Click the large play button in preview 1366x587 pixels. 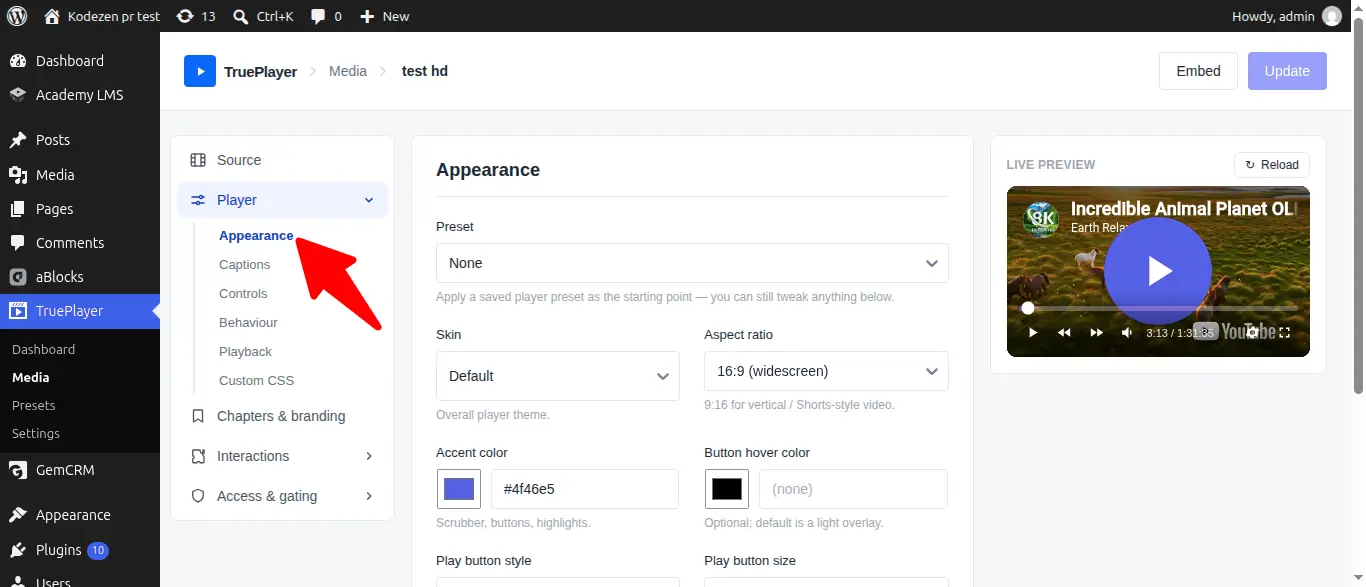(x=1158, y=271)
